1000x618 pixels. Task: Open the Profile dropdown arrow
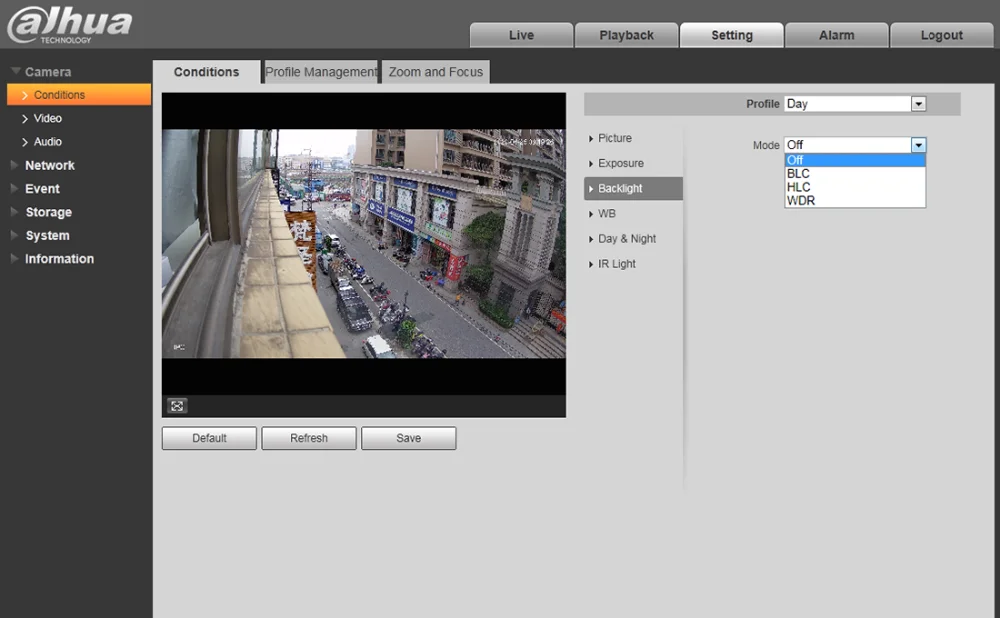coord(918,104)
